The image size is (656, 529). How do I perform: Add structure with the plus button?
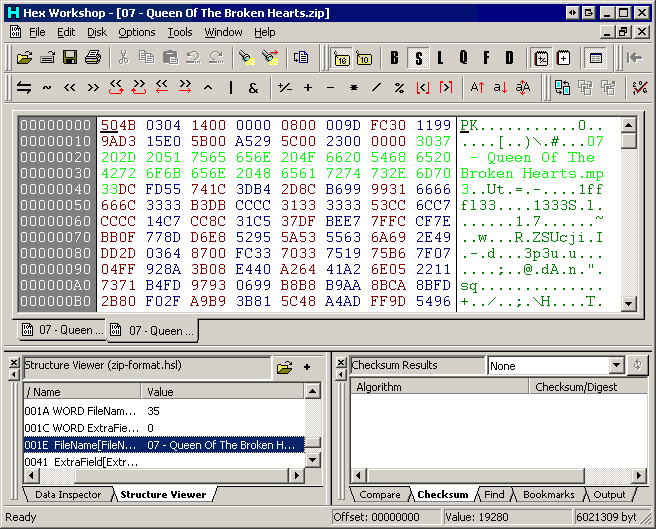[307, 367]
